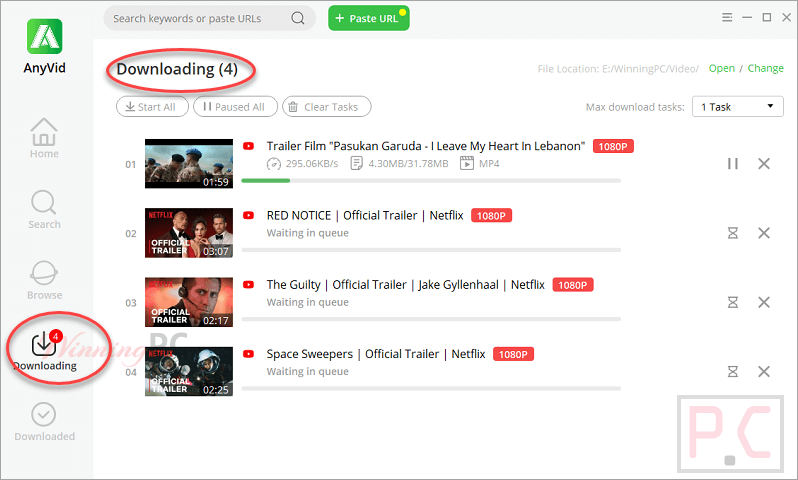Click YouTube icon beside Space Sweepers title
The image size is (798, 480).
248,354
